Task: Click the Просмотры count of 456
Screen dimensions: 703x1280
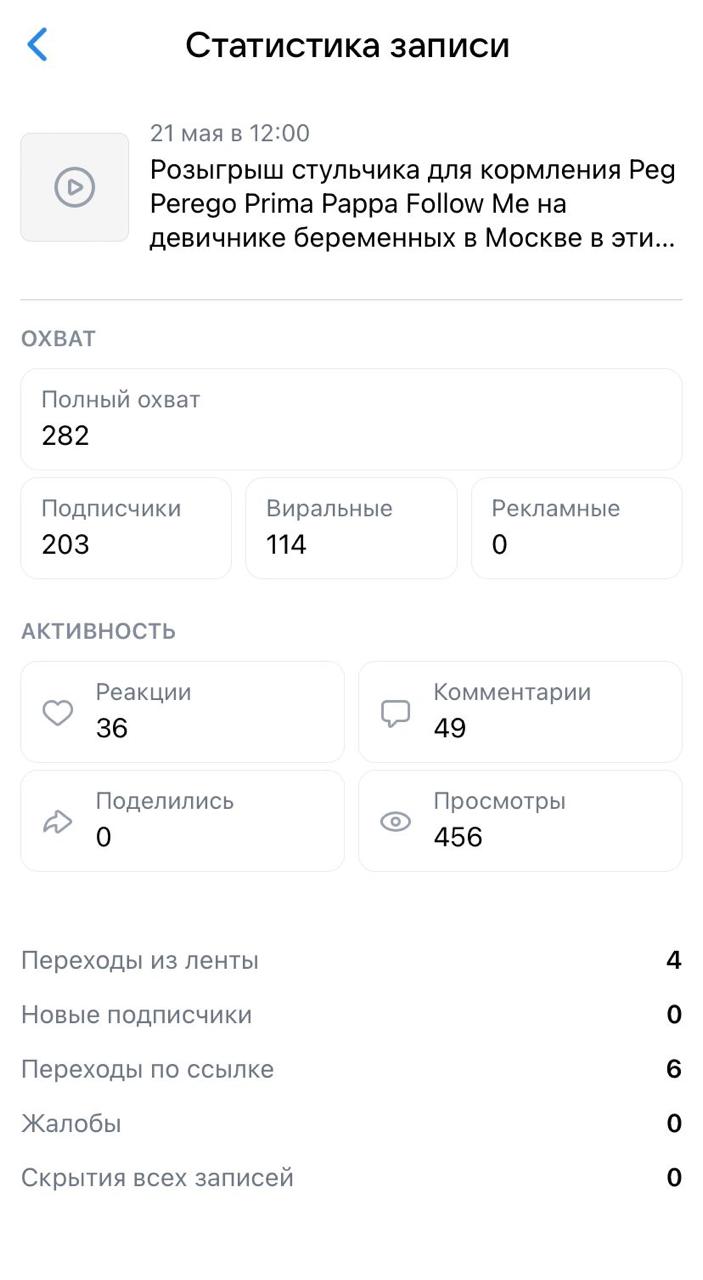Action: coord(458,837)
